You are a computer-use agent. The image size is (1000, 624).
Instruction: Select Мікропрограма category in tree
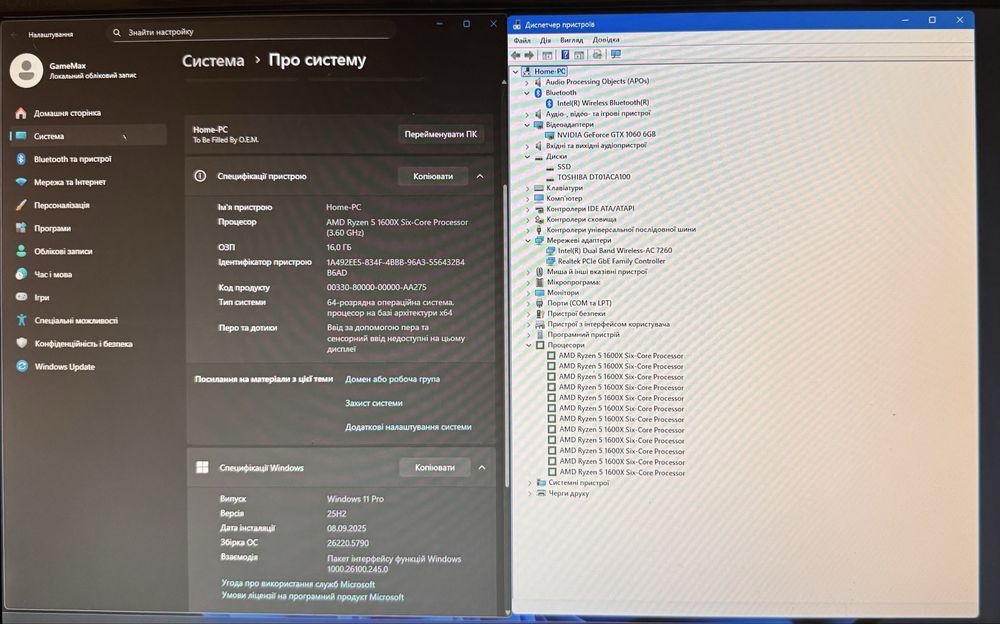pos(573,282)
